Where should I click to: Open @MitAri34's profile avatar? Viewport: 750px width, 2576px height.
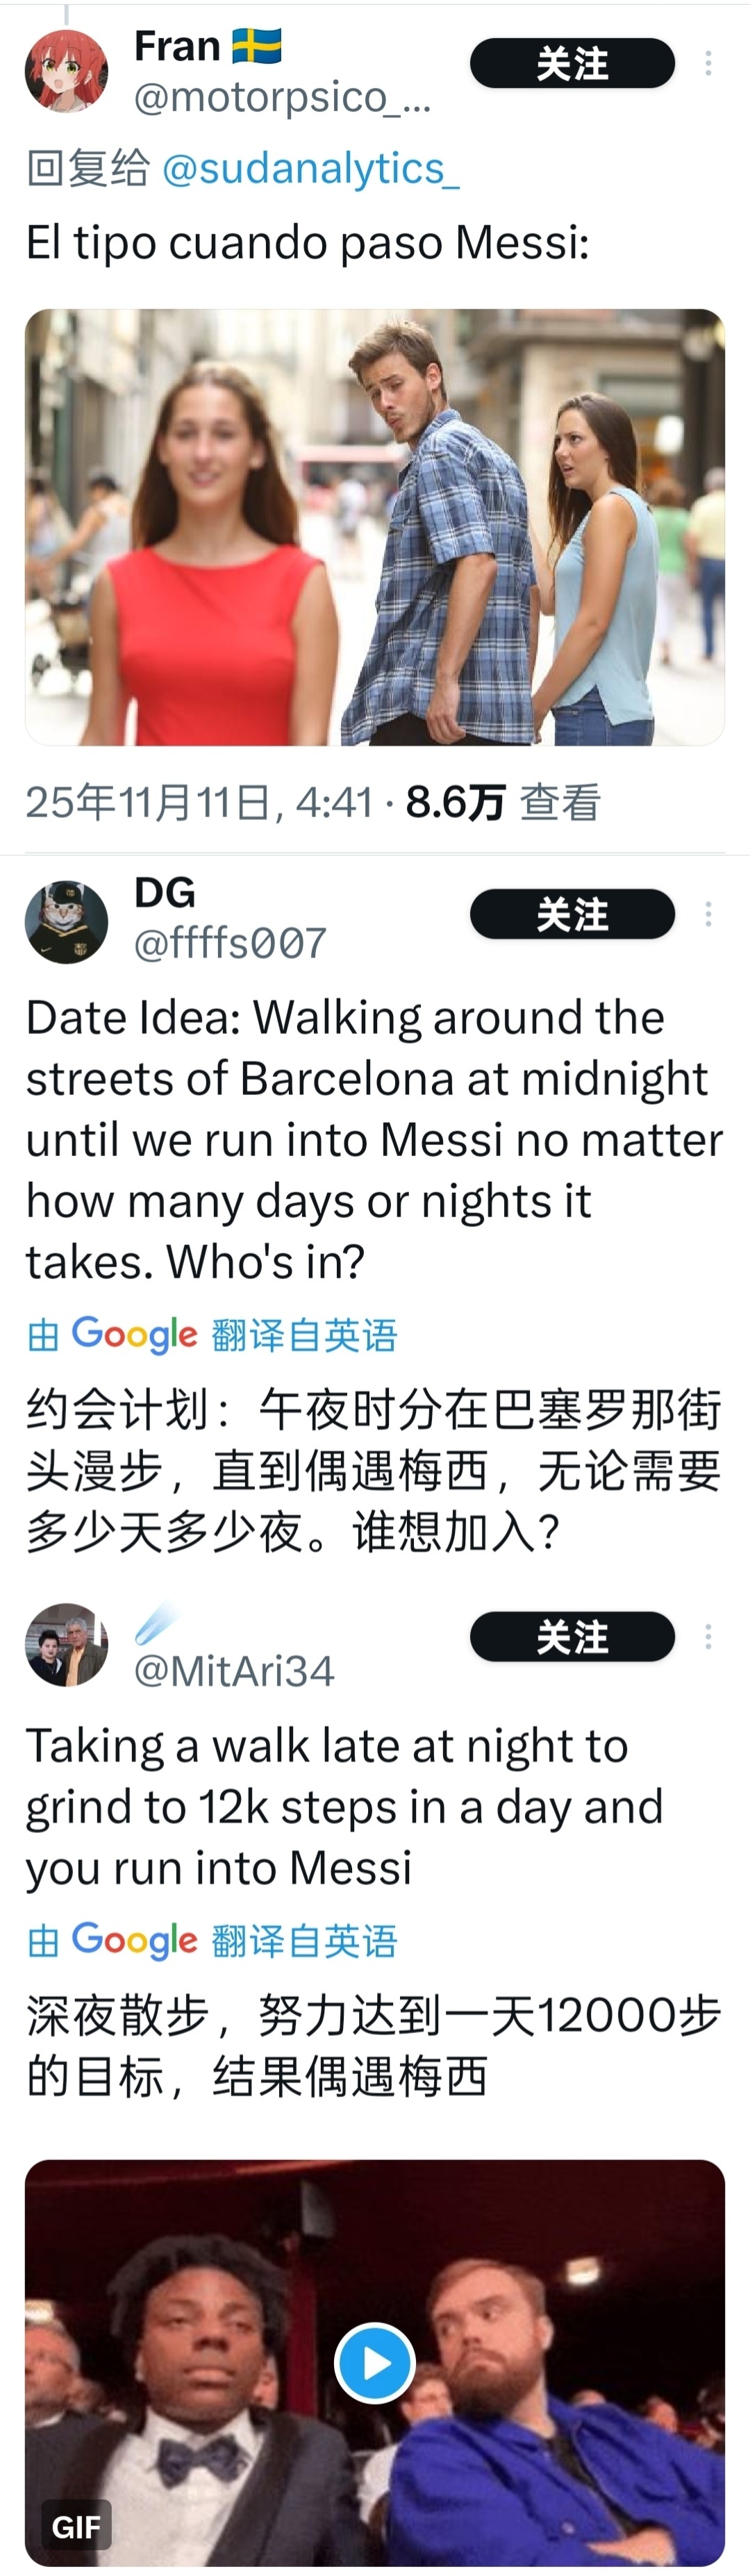[x=66, y=1645]
